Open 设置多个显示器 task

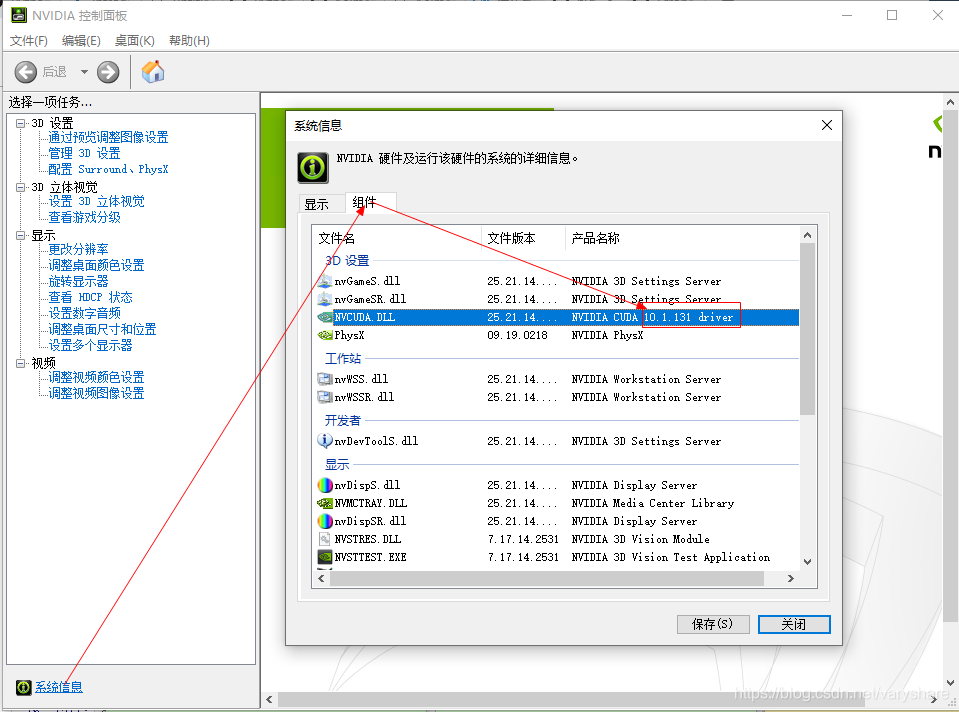point(91,345)
